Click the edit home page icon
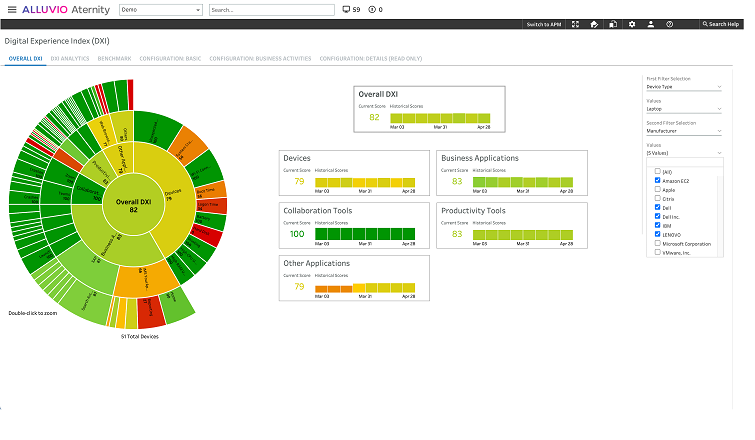755x440 pixels. [594, 24]
